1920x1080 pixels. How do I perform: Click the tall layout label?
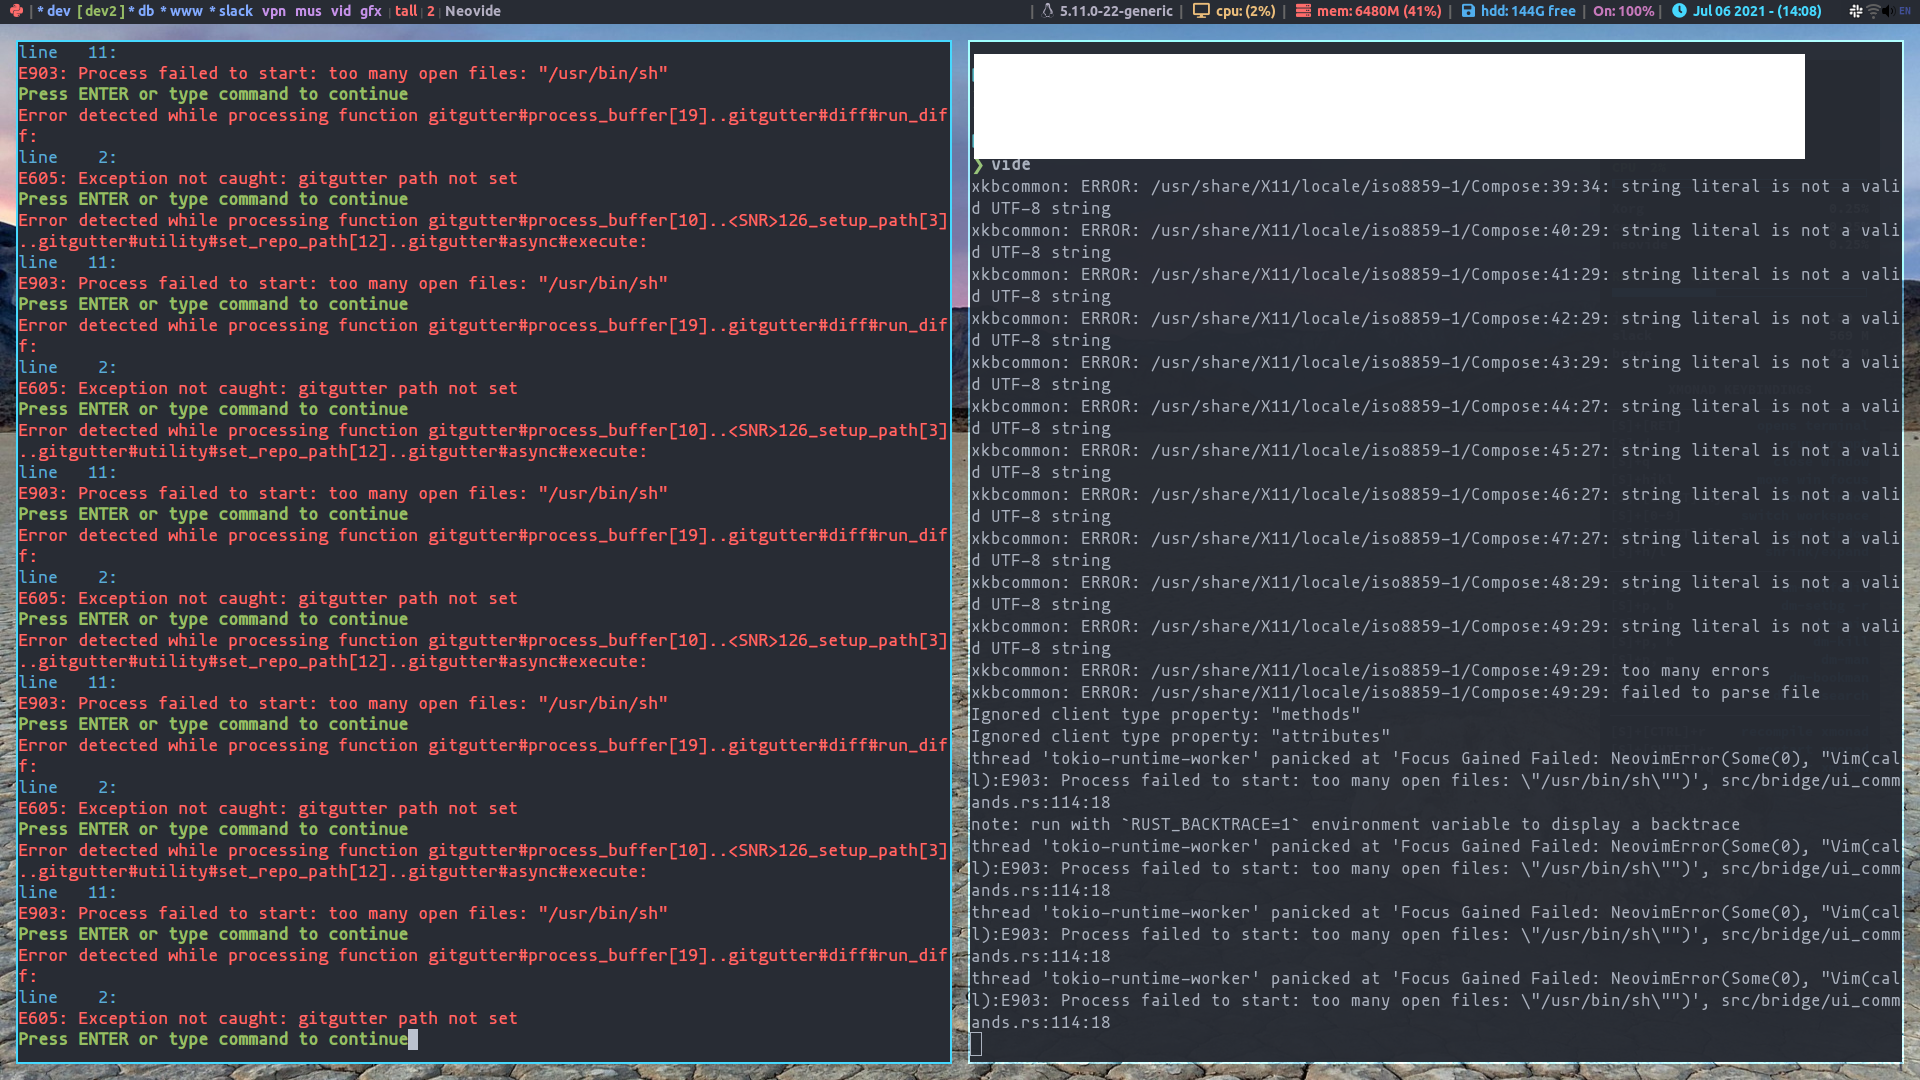pyautogui.click(x=406, y=11)
